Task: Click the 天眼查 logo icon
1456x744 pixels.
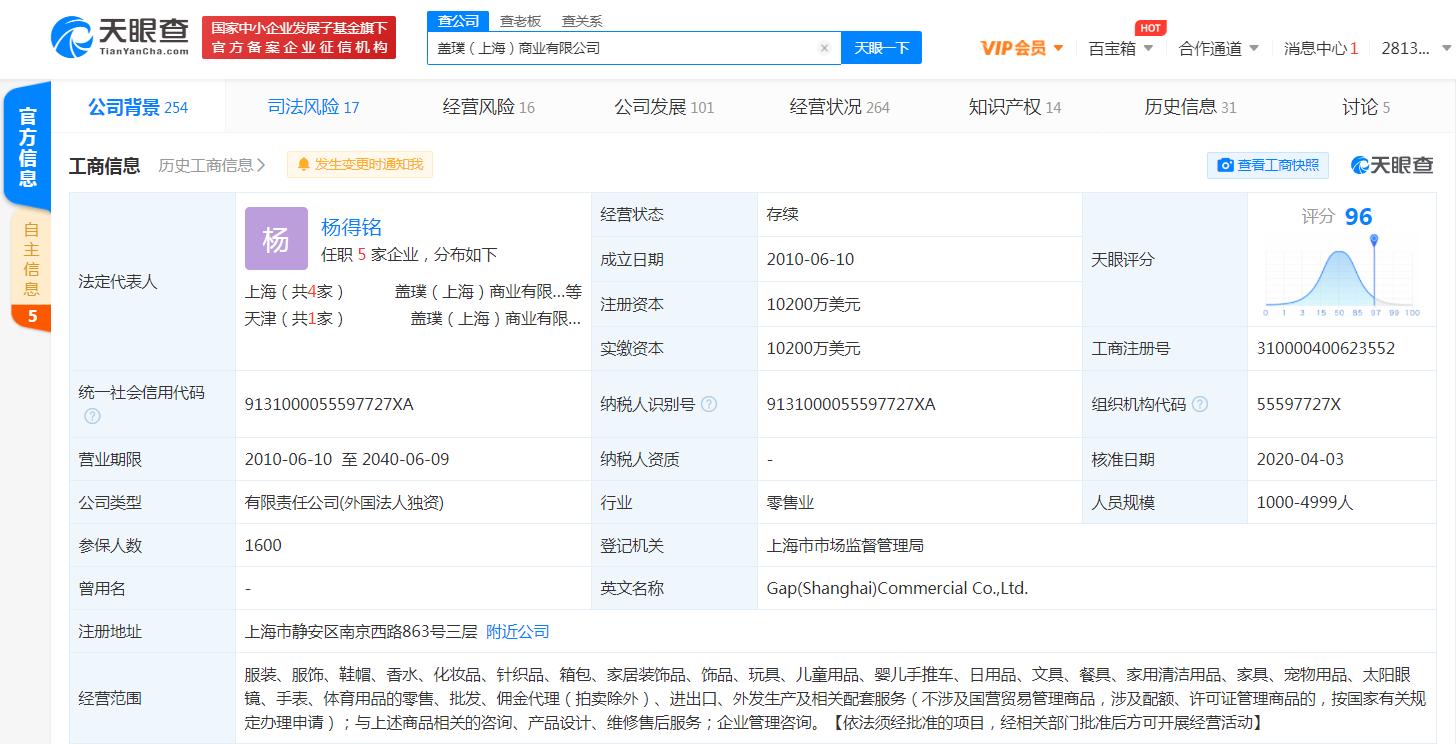Action: coord(72,38)
